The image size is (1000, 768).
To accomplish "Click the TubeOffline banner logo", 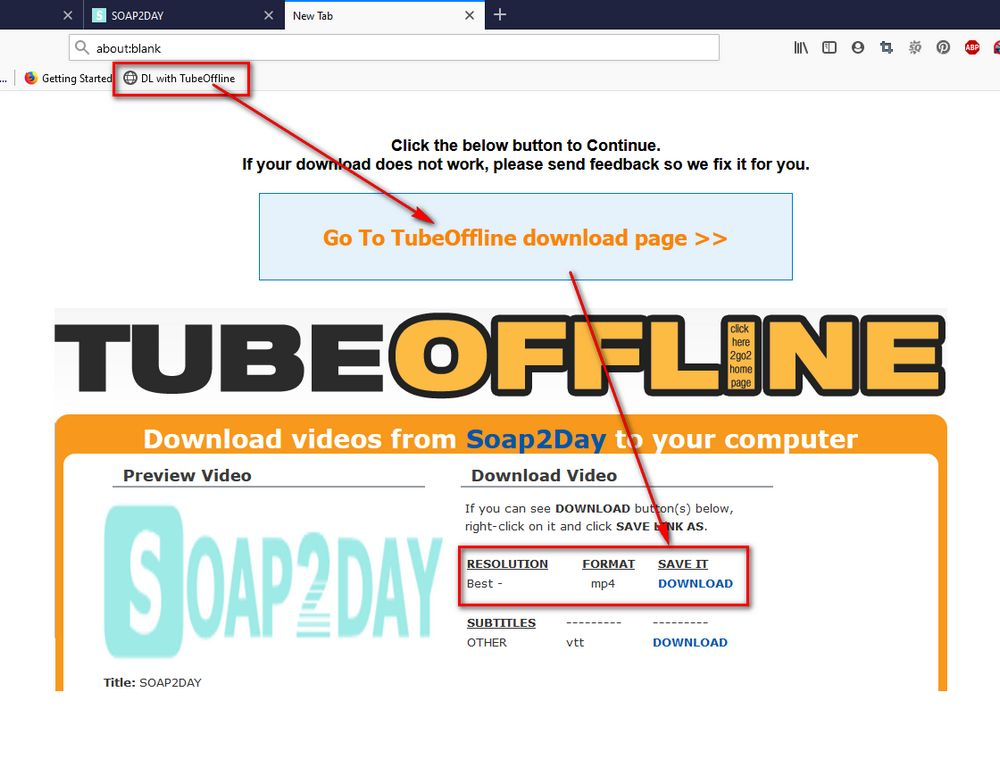I will point(500,355).
